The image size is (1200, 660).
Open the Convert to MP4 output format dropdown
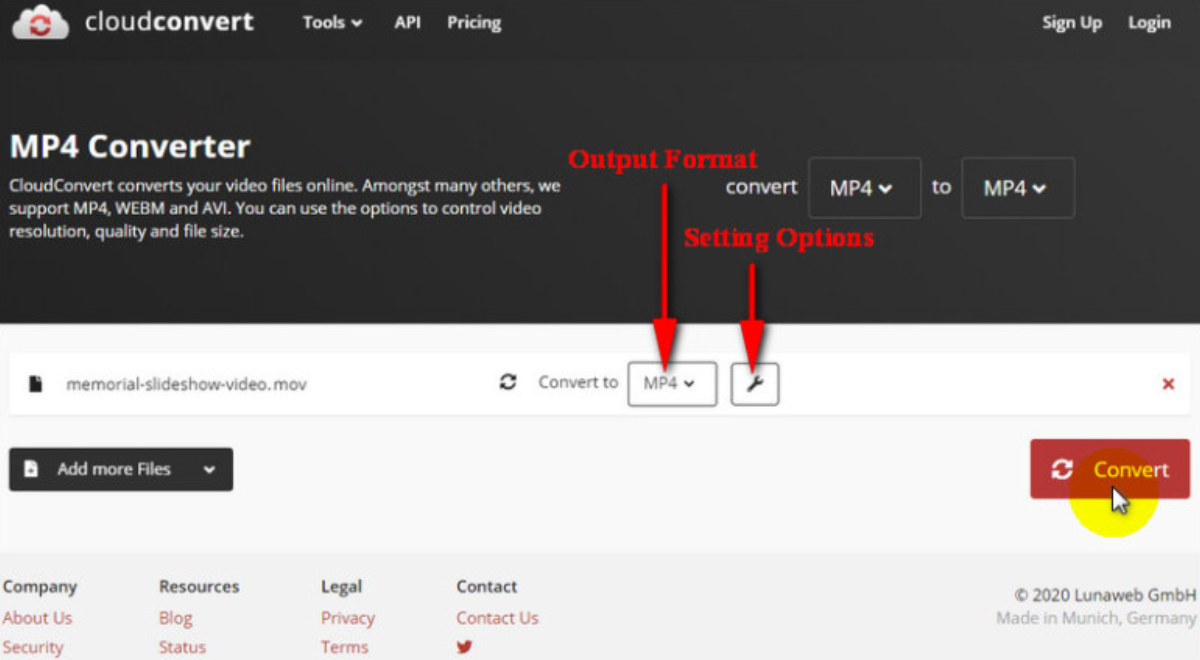(672, 384)
